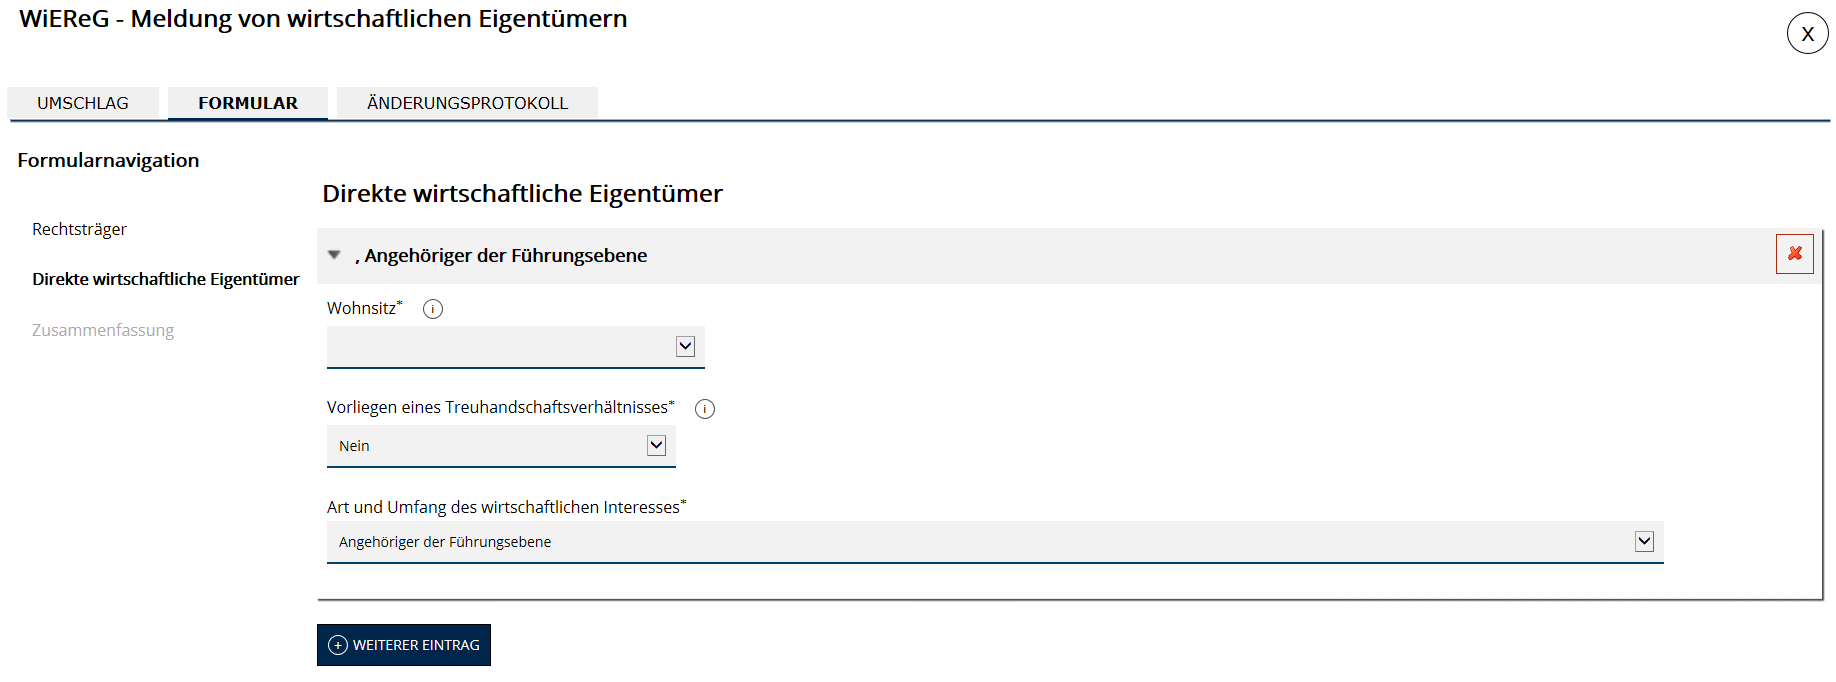Open the Treuhandschaftsverhältnis dropdown set to Nein
The height and width of the screenshot is (682, 1836).
coord(500,446)
